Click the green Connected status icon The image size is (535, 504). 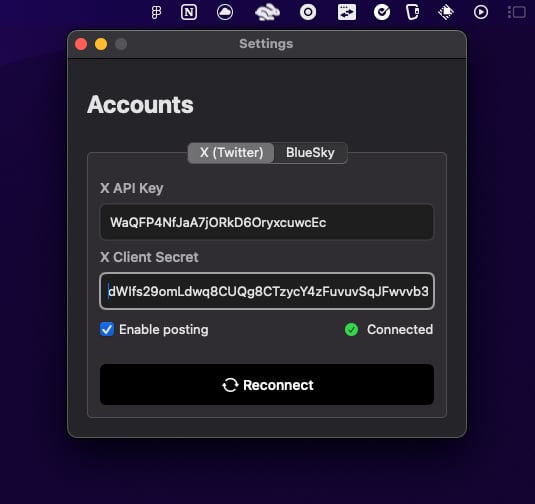pos(351,330)
